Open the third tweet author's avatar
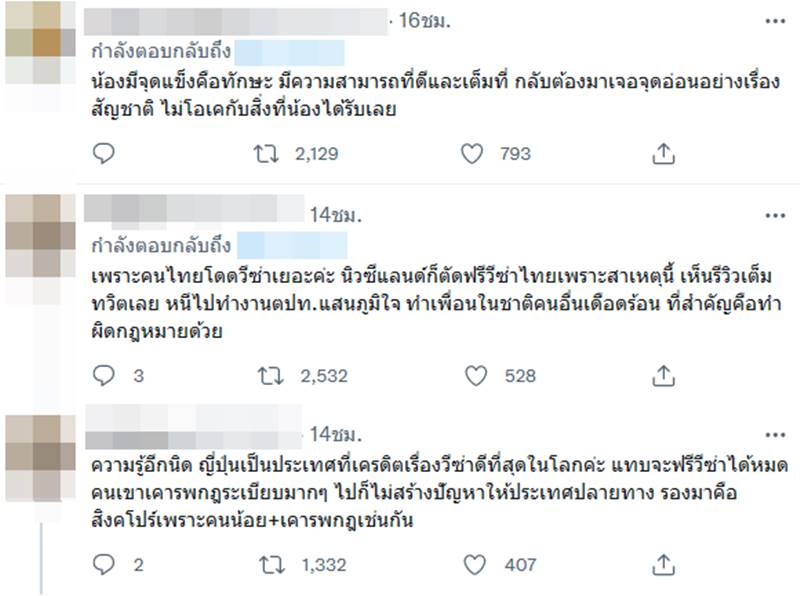The image size is (800, 596). pos(32,445)
